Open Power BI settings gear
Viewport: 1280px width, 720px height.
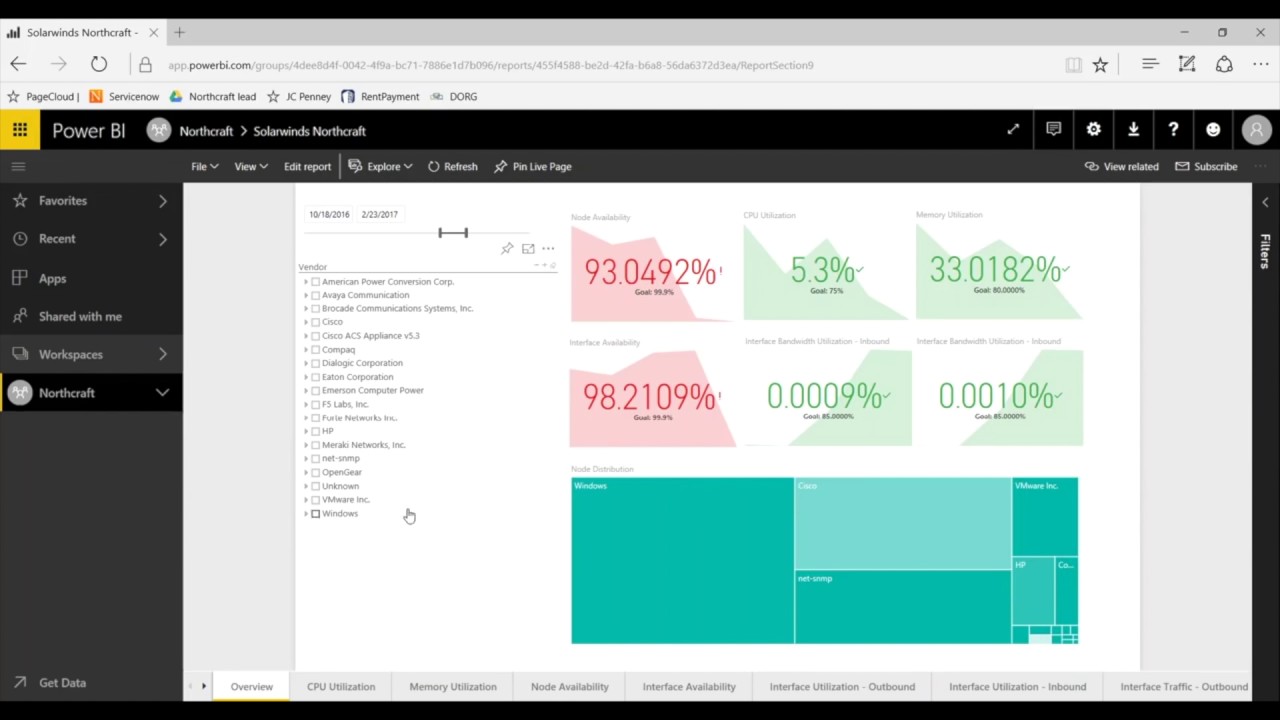coord(1093,129)
